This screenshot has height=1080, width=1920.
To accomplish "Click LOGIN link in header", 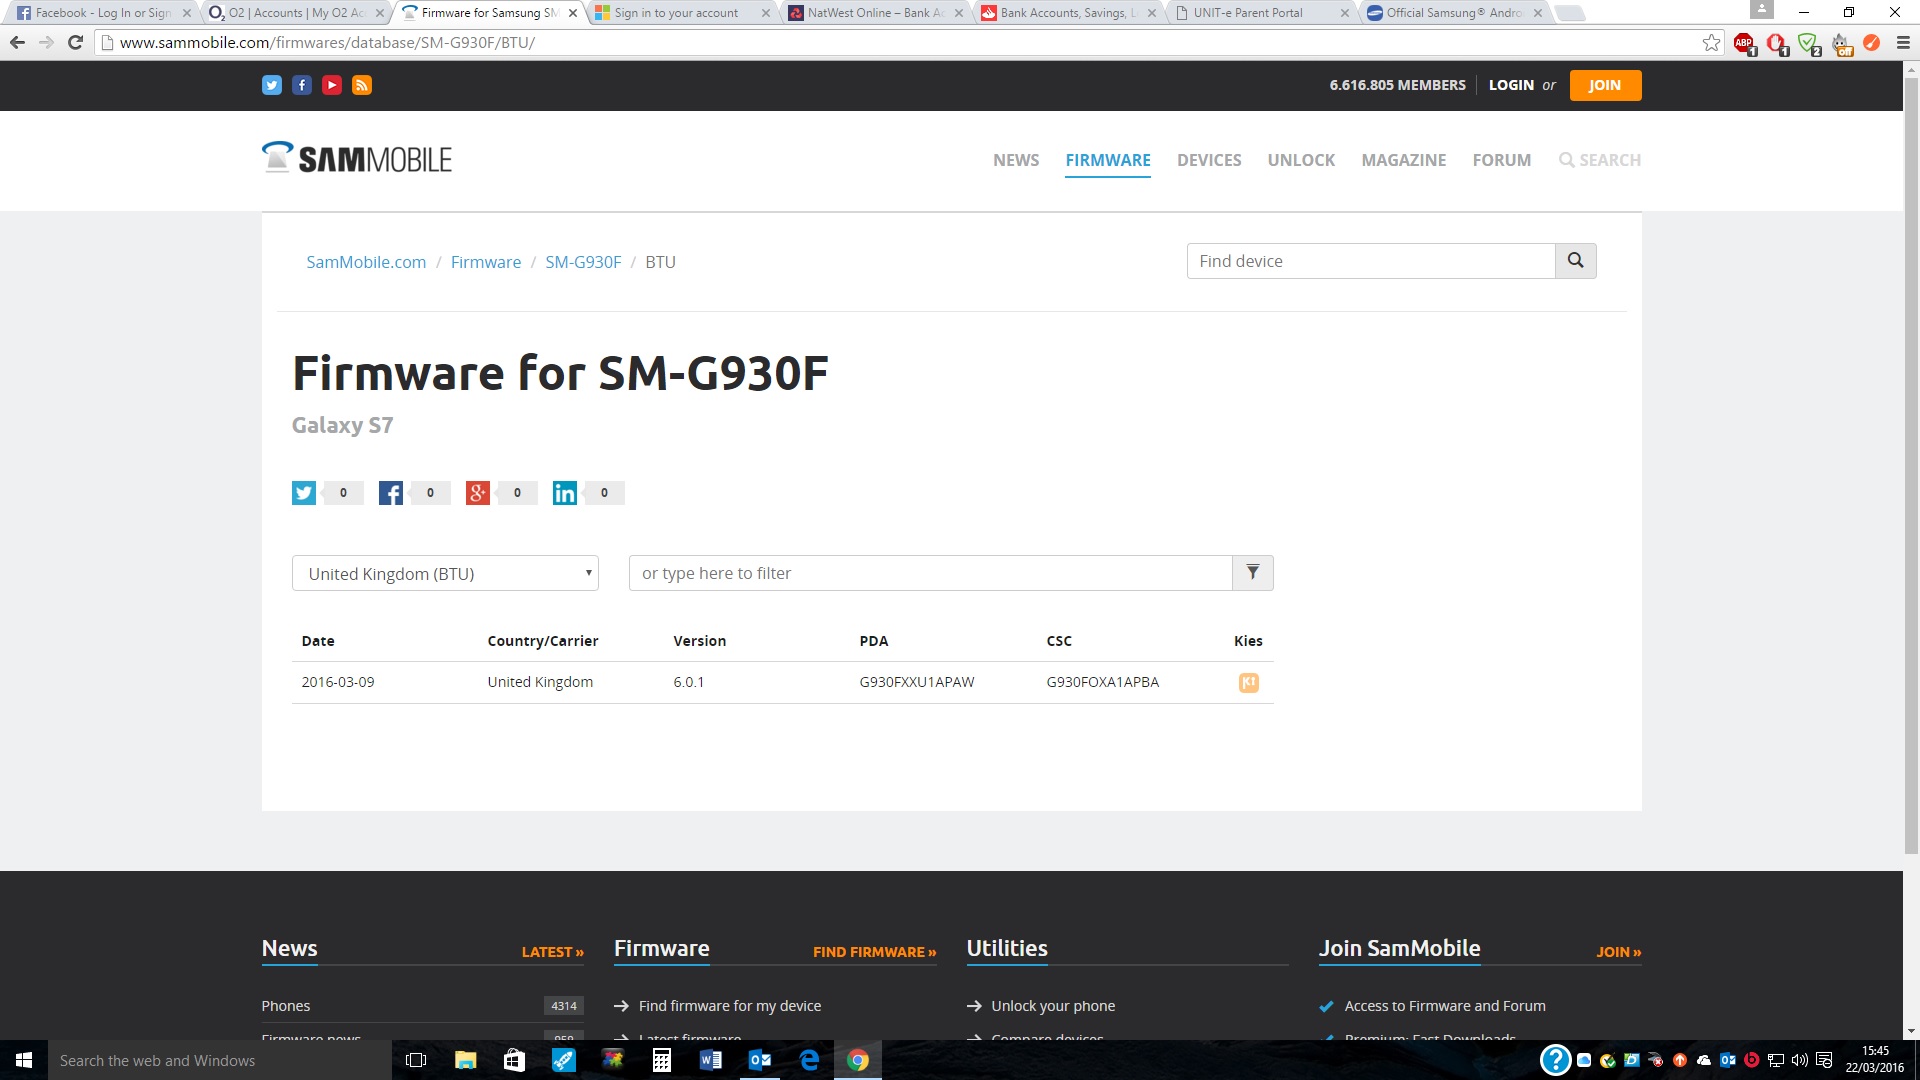I will coord(1511,85).
